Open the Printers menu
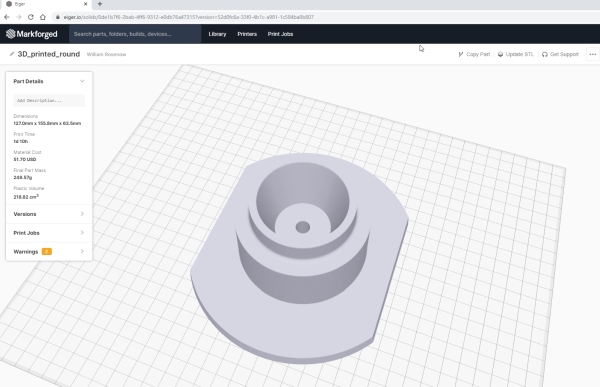This screenshot has height=387, width=600. click(247, 34)
